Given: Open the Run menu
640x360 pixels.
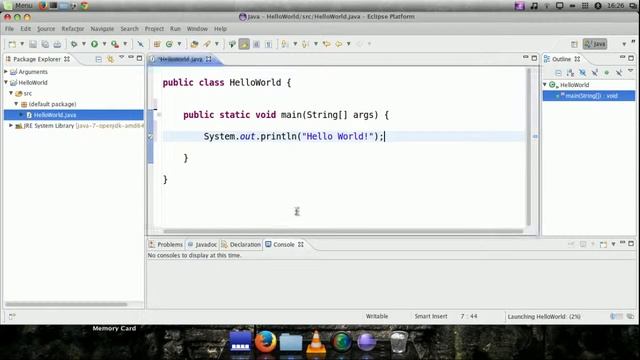Looking at the screenshot, I should pyautogui.click(x=176, y=29).
